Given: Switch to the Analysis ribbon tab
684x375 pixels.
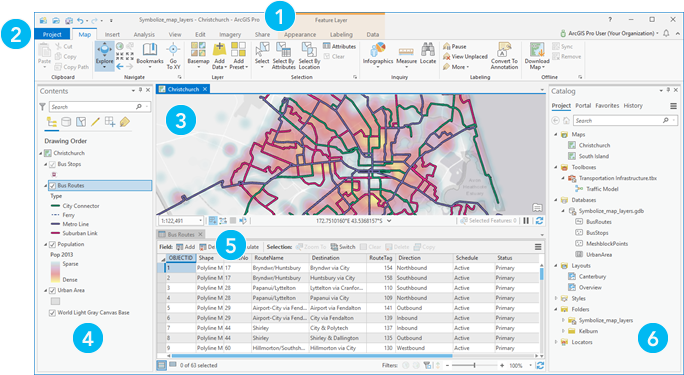Looking at the screenshot, I should pyautogui.click(x=144, y=34).
